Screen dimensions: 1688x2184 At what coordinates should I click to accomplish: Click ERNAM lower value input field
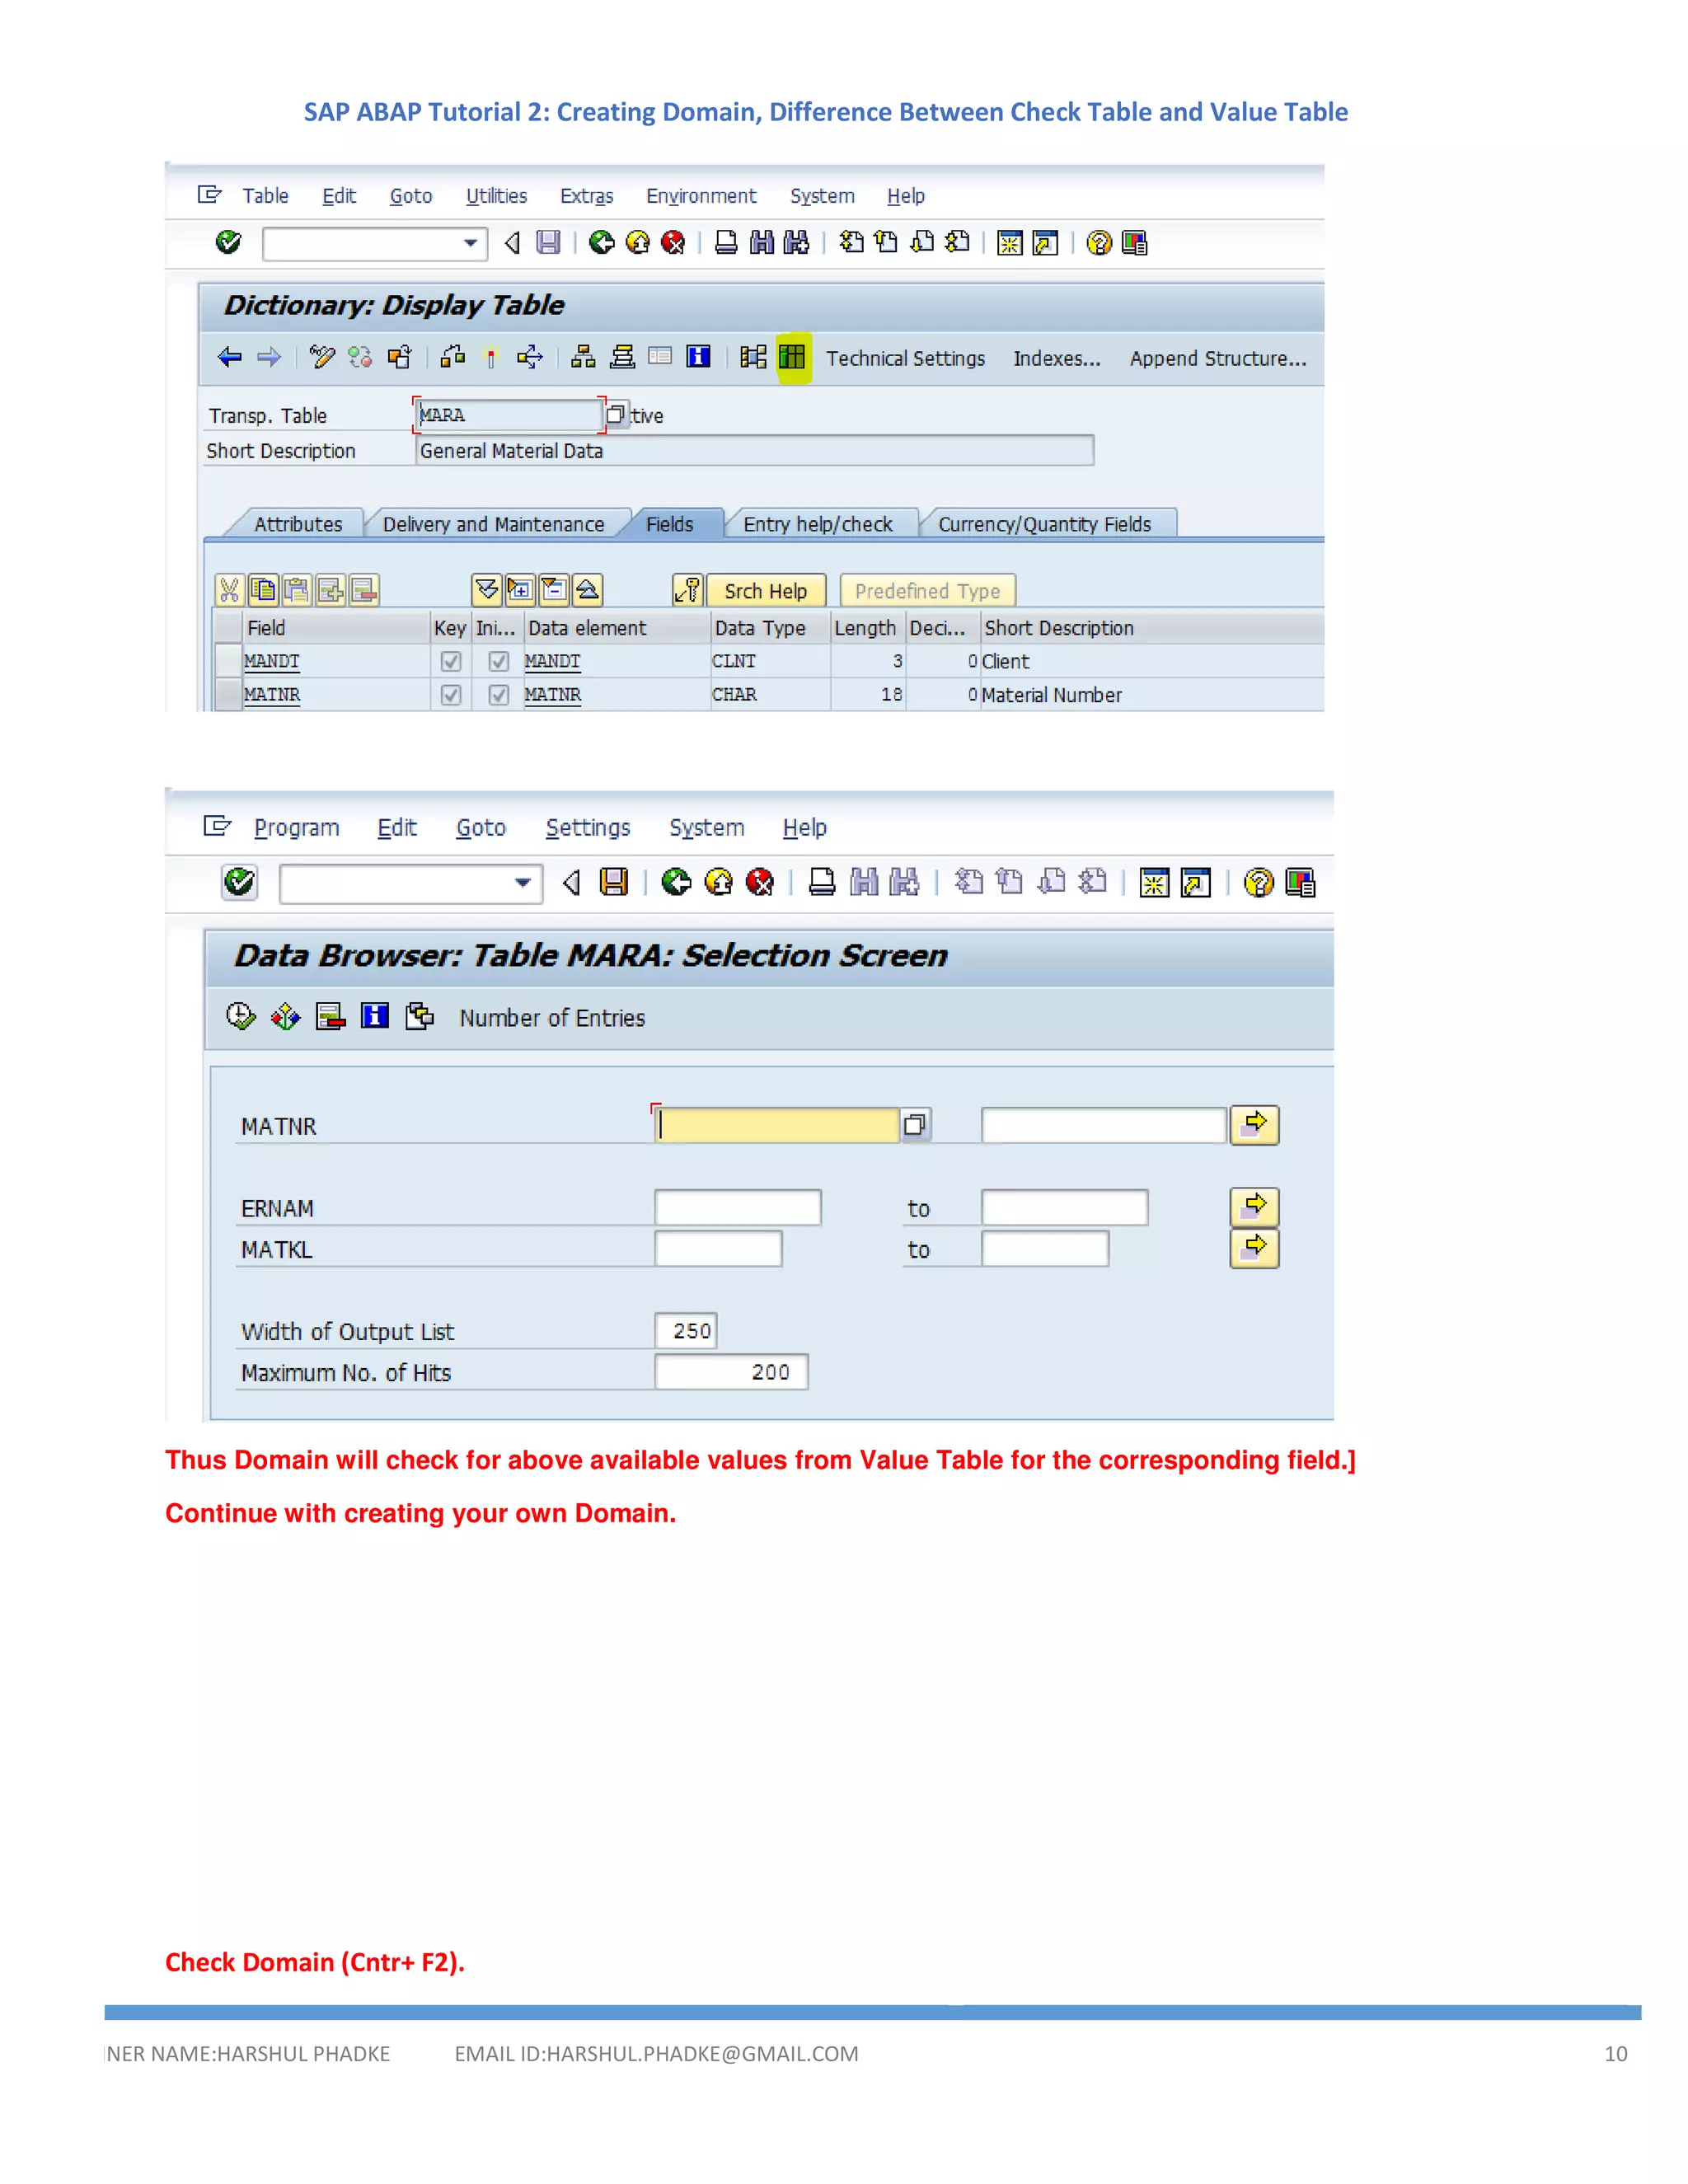[x=738, y=1207]
